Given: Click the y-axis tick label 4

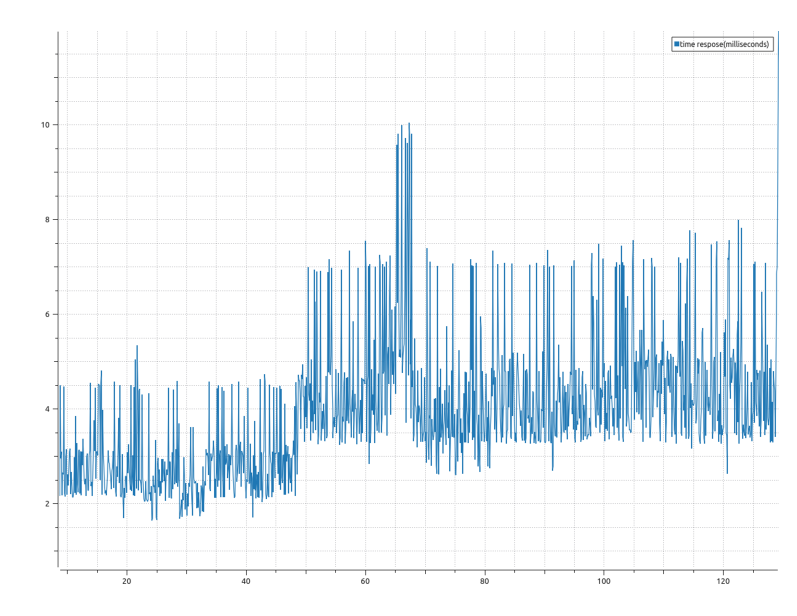Looking at the screenshot, I should [45, 409].
